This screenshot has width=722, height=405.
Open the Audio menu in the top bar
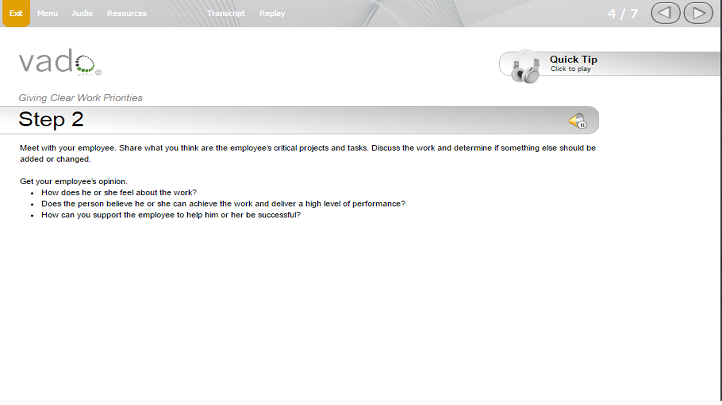(82, 13)
